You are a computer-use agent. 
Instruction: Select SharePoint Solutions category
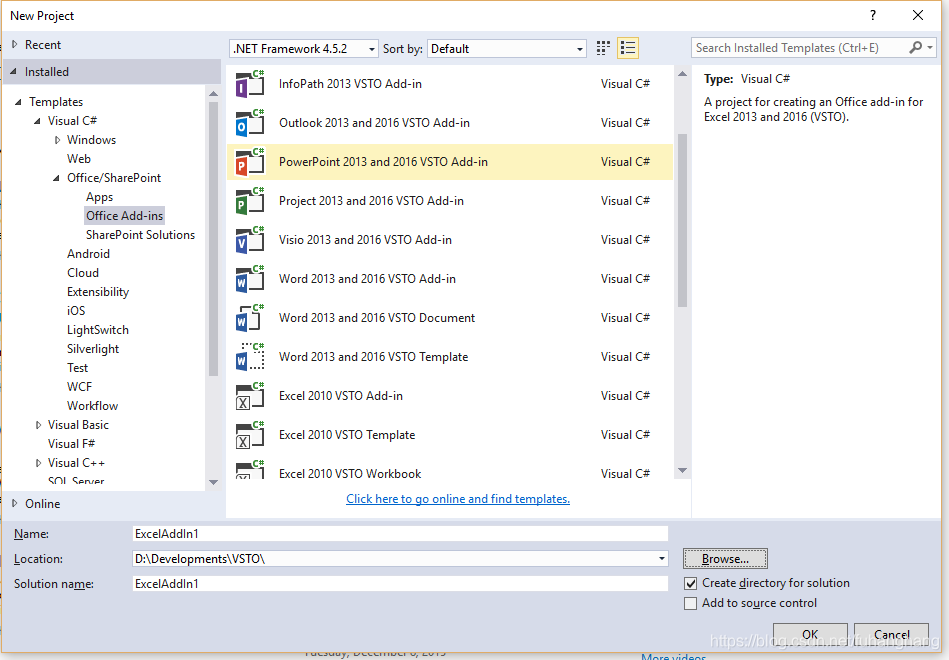tap(140, 235)
